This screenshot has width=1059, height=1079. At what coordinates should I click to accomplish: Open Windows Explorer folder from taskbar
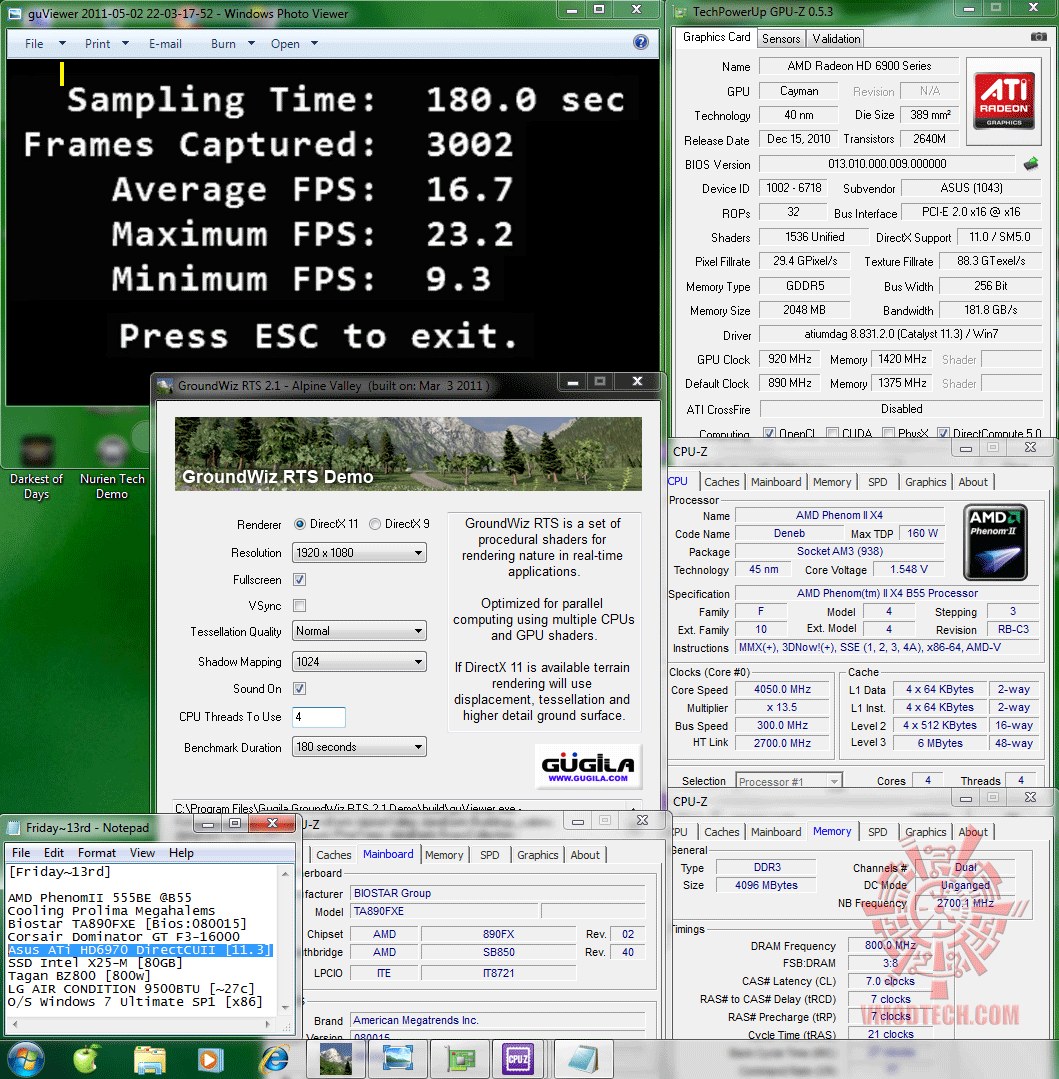tap(149, 1060)
